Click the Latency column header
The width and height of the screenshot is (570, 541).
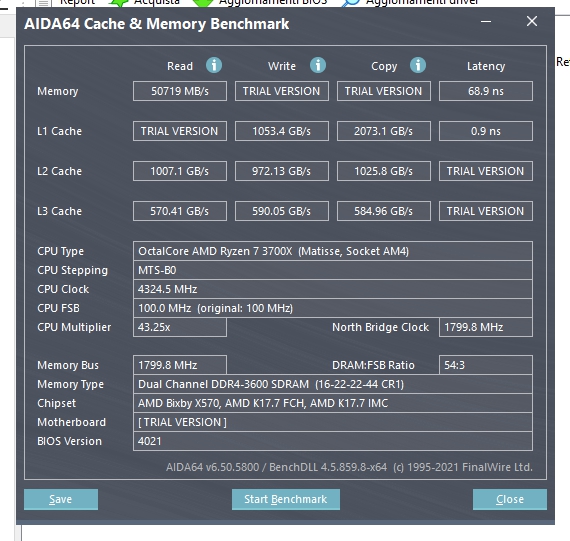pos(486,66)
